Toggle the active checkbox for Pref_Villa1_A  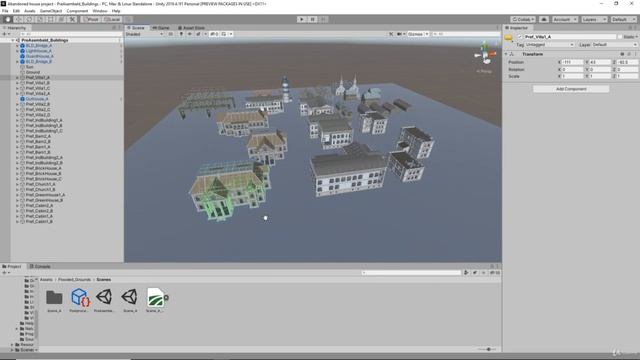(x=520, y=37)
